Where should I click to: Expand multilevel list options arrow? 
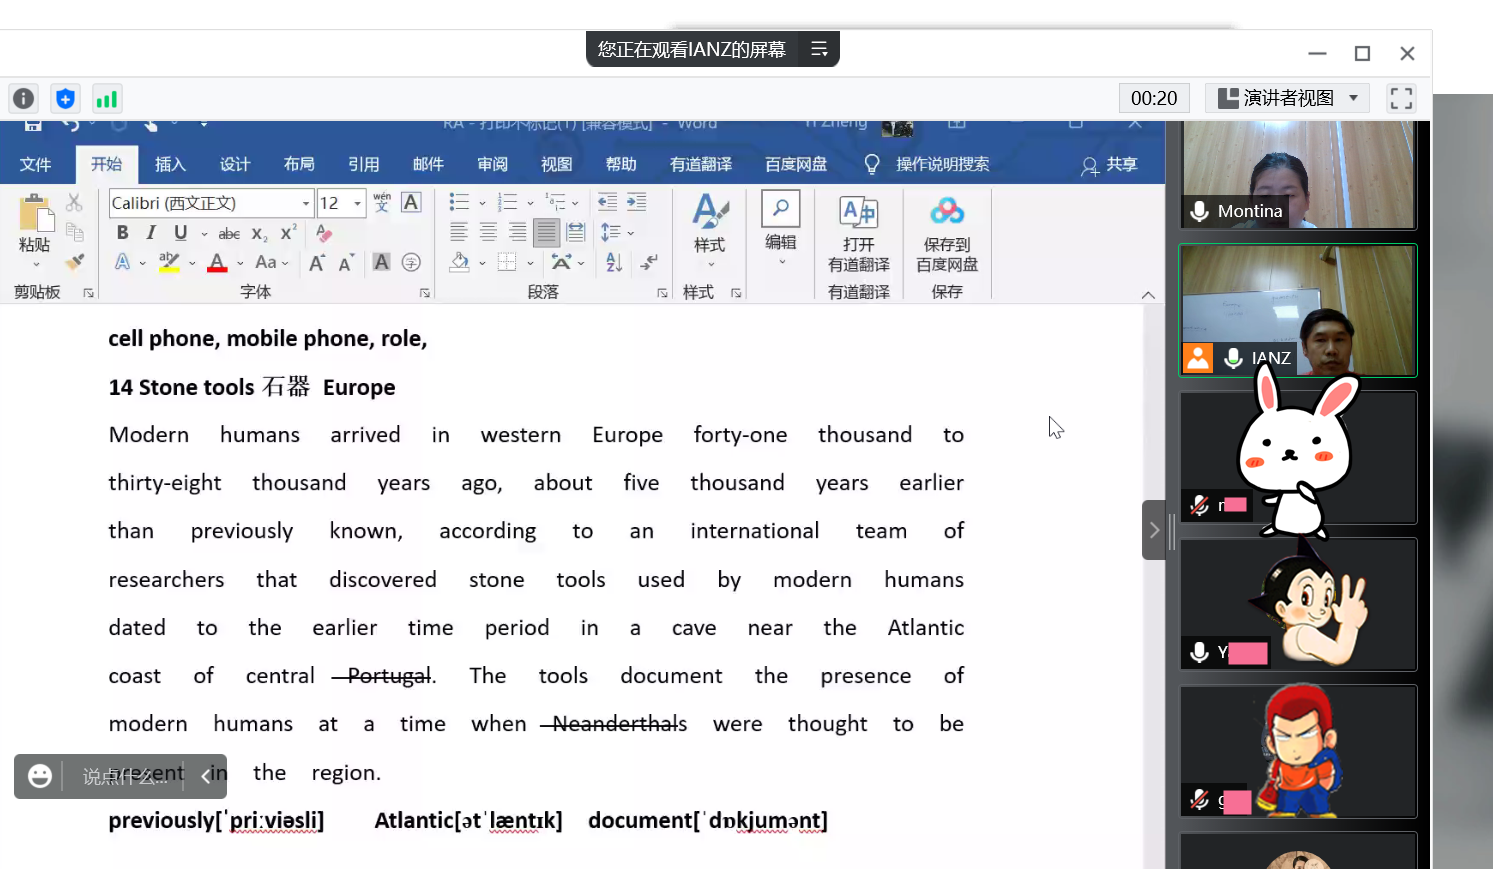575,203
